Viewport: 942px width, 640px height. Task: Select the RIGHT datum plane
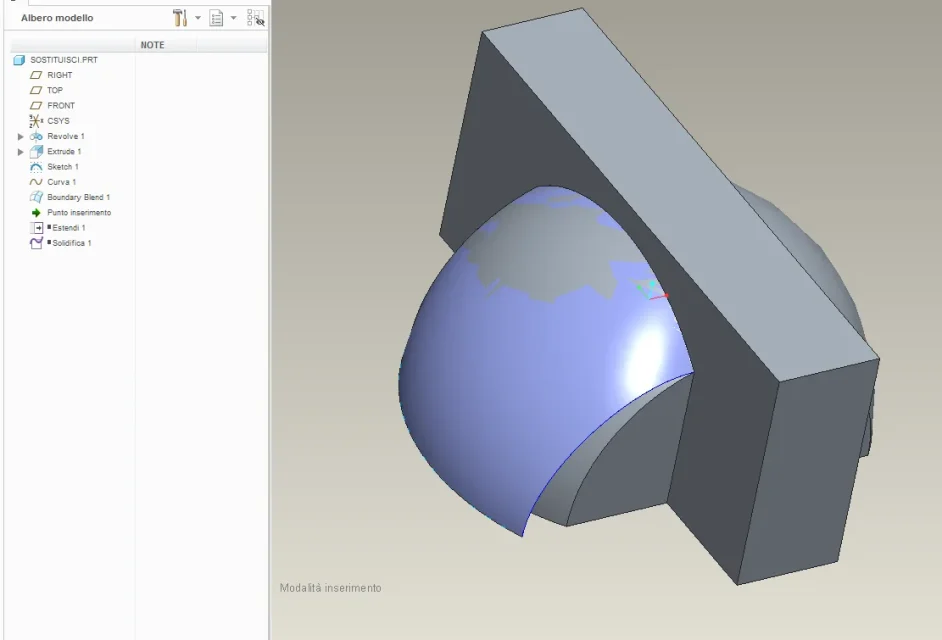pyautogui.click(x=59, y=75)
